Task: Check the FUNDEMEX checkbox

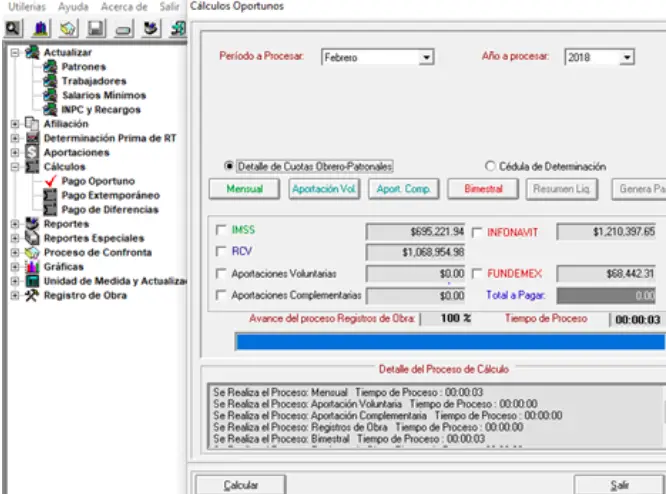Action: (477, 273)
